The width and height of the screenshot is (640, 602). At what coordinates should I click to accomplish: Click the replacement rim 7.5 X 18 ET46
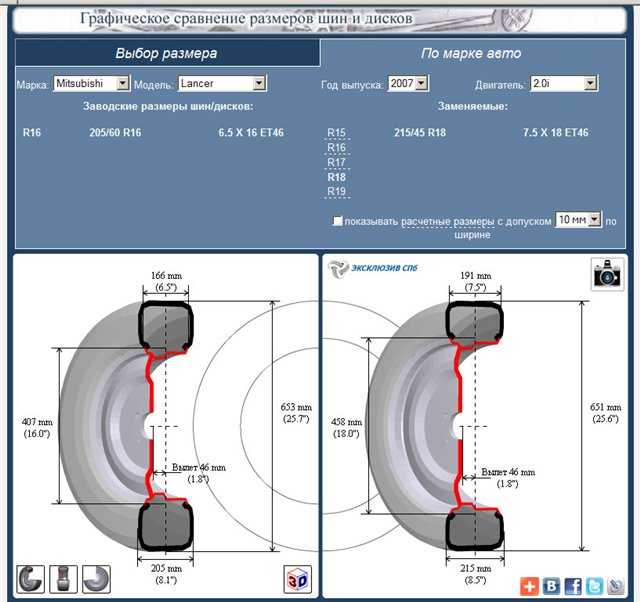pos(556,133)
